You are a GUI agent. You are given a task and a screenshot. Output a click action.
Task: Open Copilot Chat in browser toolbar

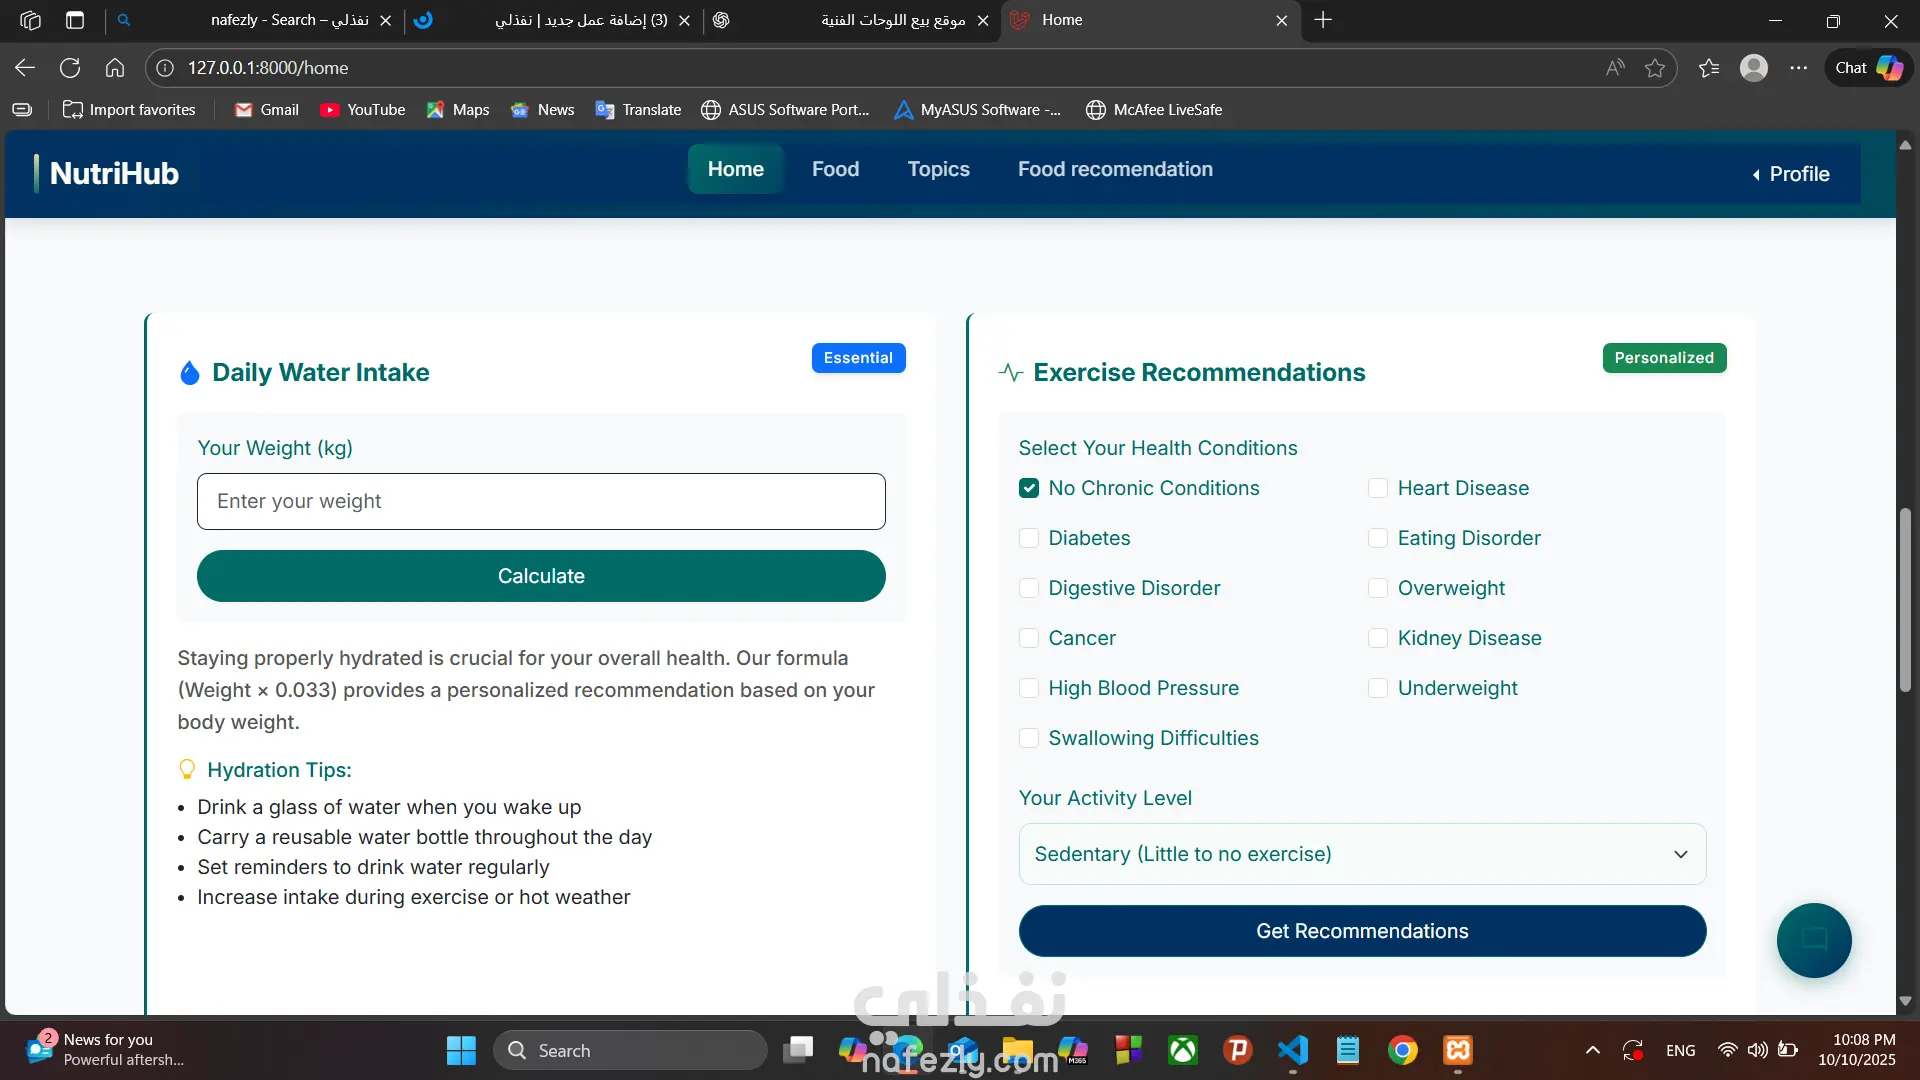pyautogui.click(x=1869, y=68)
